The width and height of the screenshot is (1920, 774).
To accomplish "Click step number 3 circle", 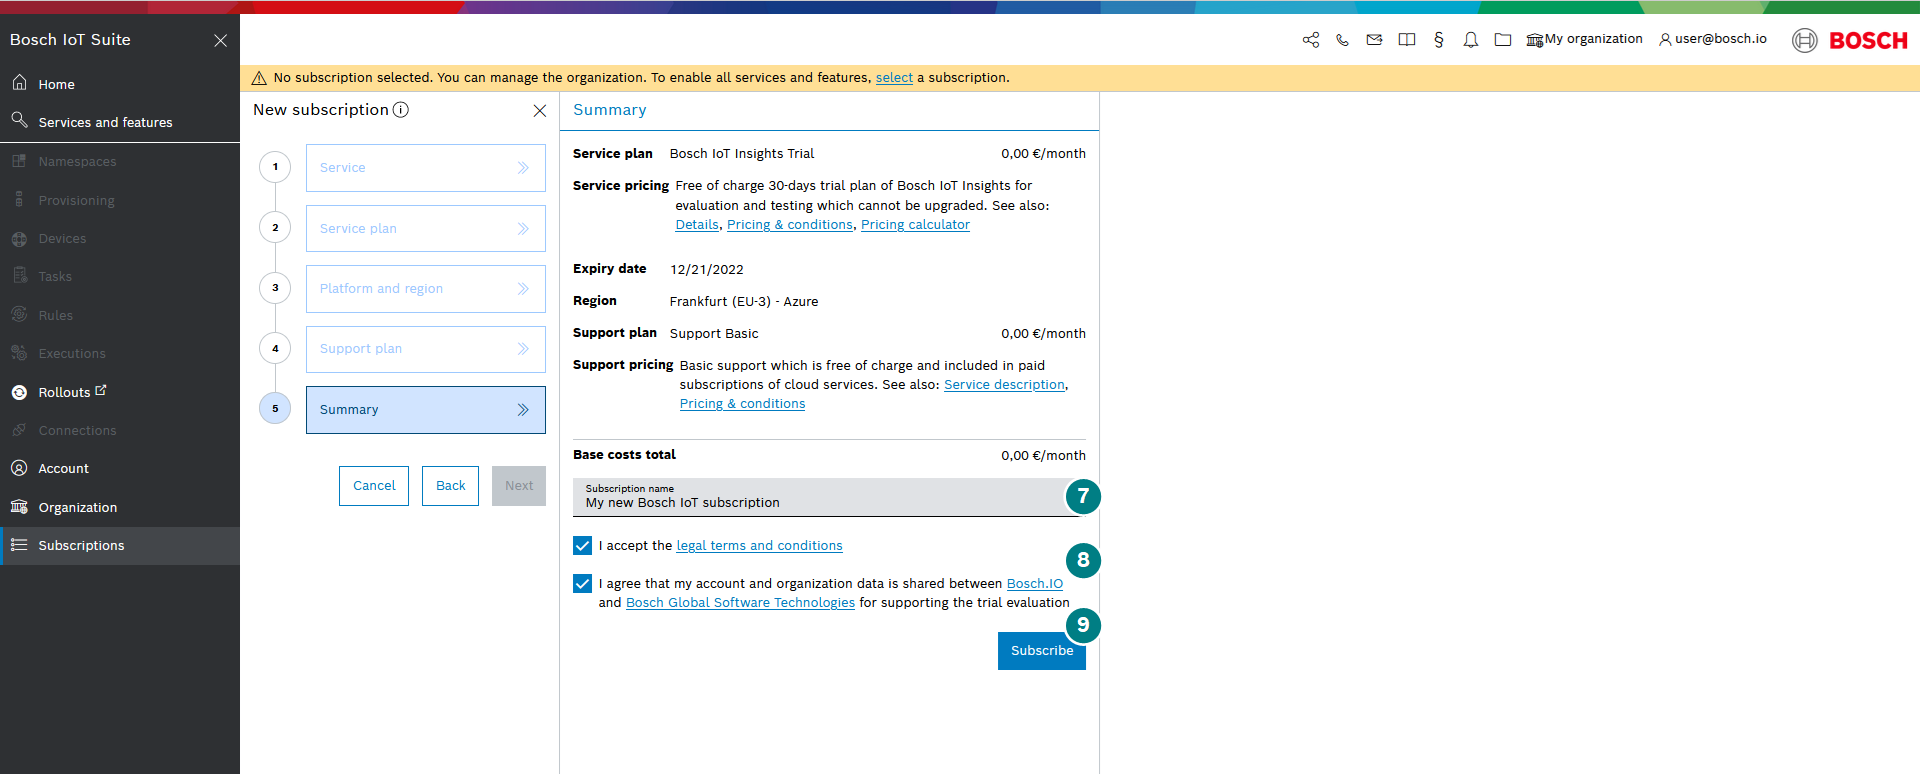I will point(275,288).
